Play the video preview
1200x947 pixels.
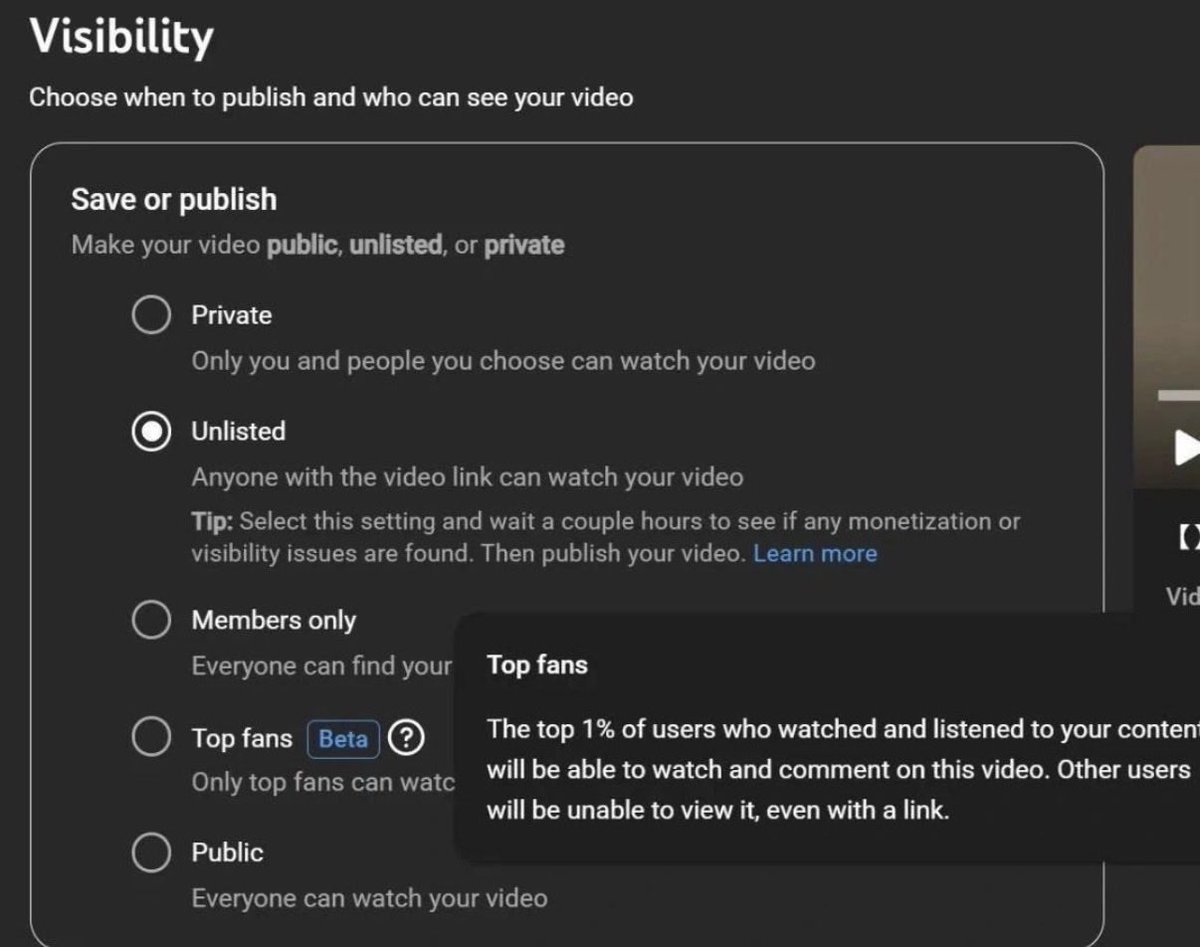coord(1186,446)
